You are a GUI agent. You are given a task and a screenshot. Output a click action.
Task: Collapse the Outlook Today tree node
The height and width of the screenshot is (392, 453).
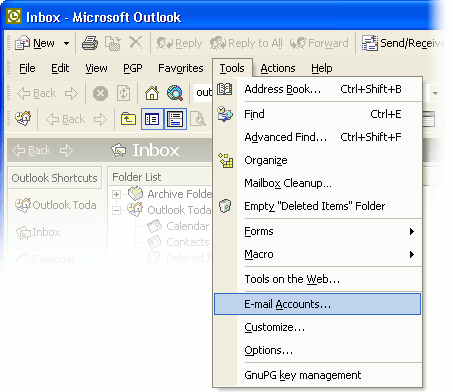(116, 210)
